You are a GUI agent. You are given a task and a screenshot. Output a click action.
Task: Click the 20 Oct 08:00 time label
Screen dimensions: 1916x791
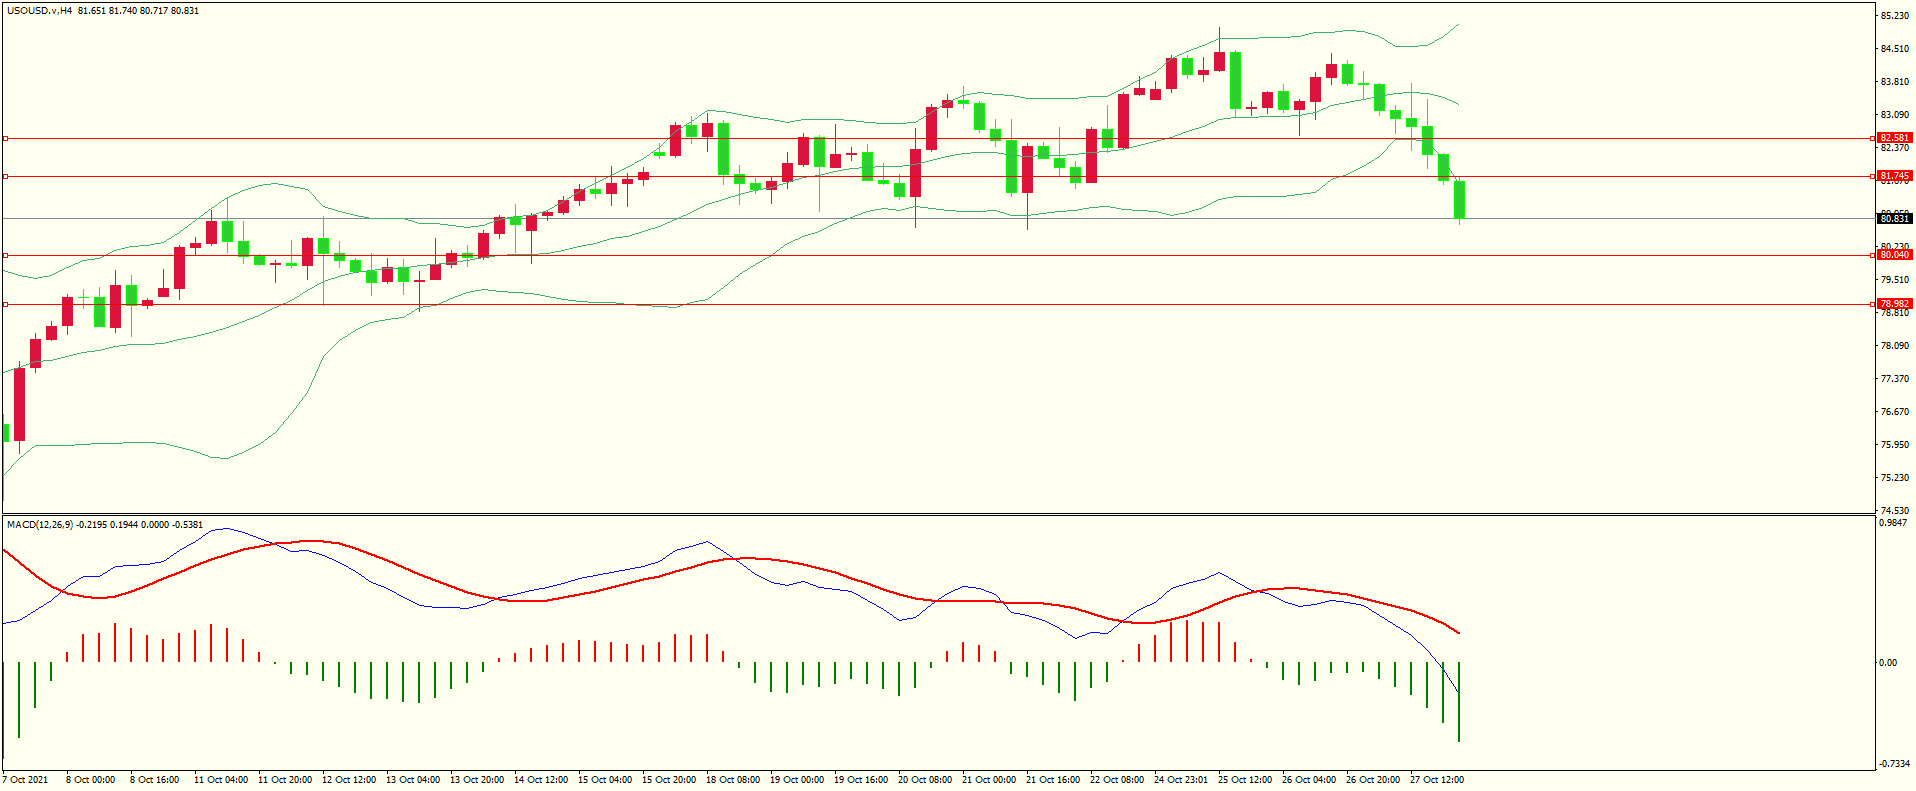click(925, 780)
